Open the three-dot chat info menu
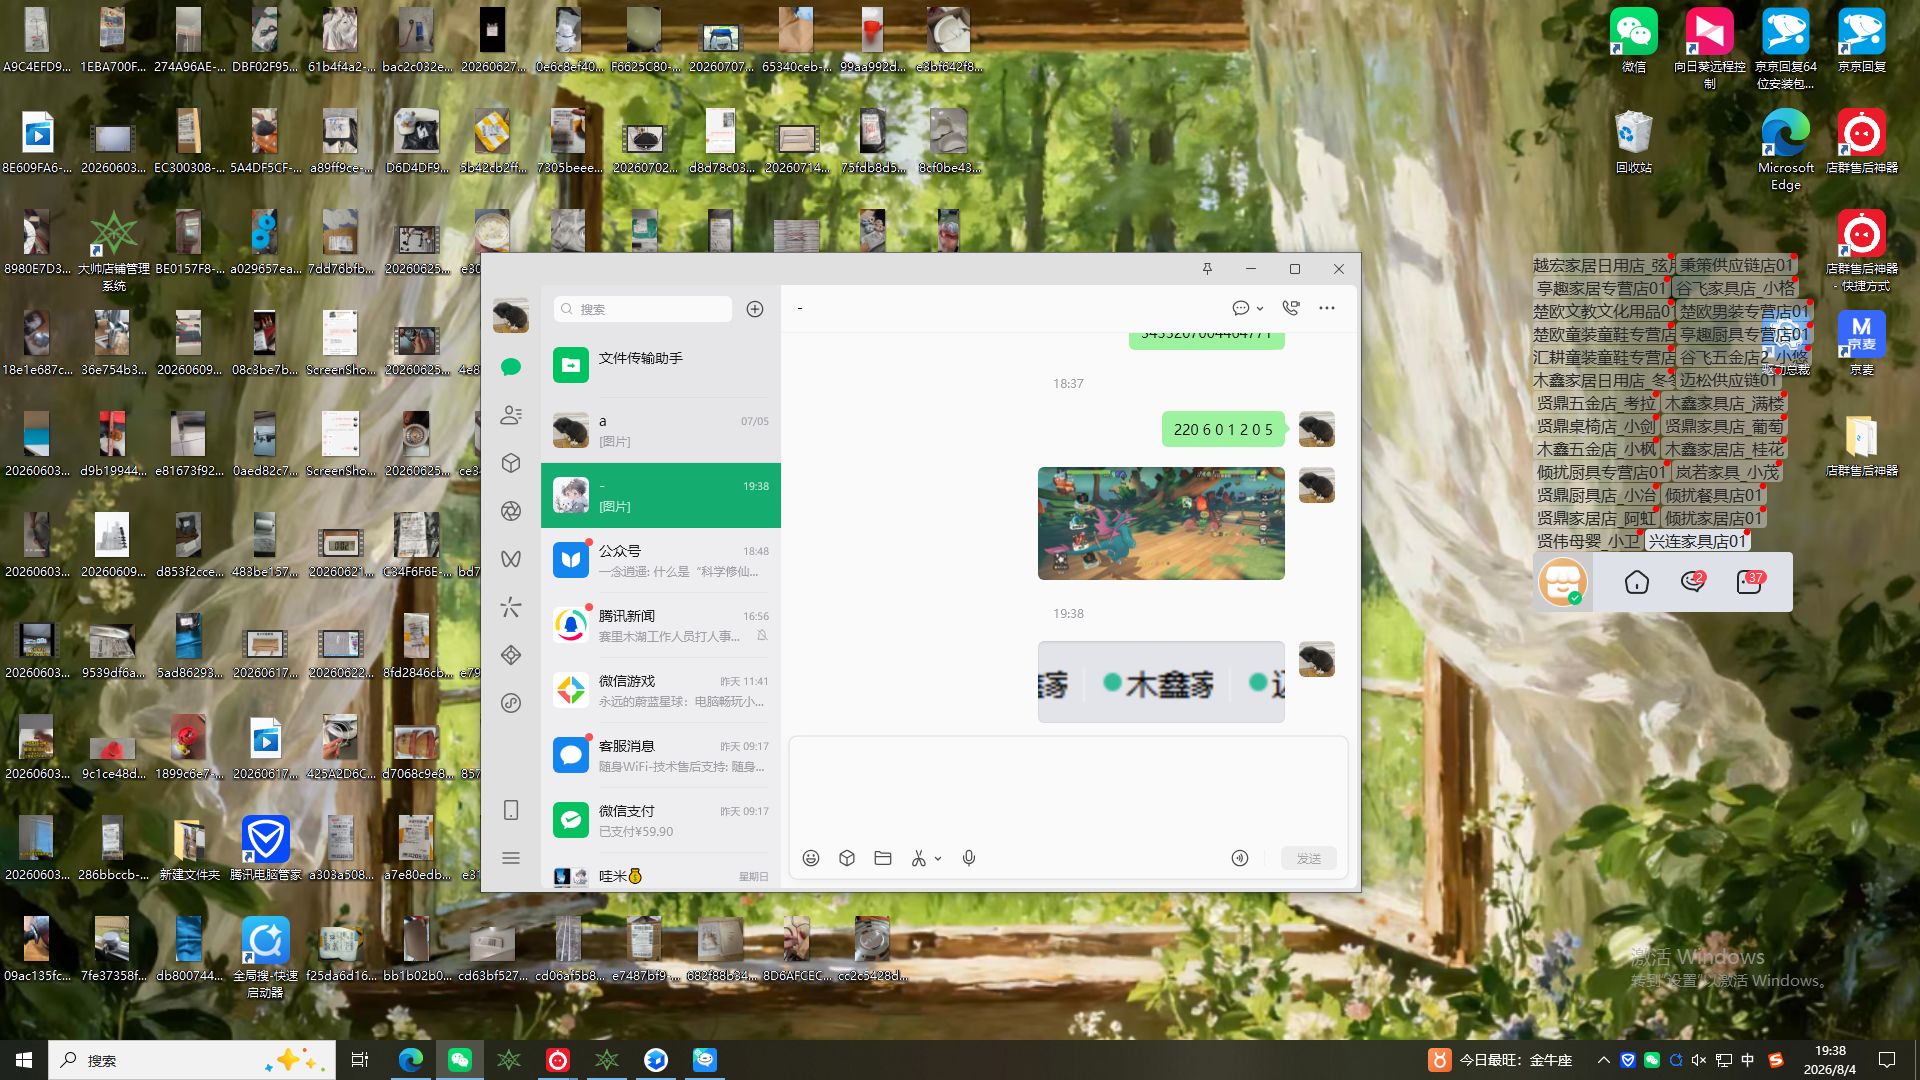The height and width of the screenshot is (1080, 1920). click(x=1327, y=308)
